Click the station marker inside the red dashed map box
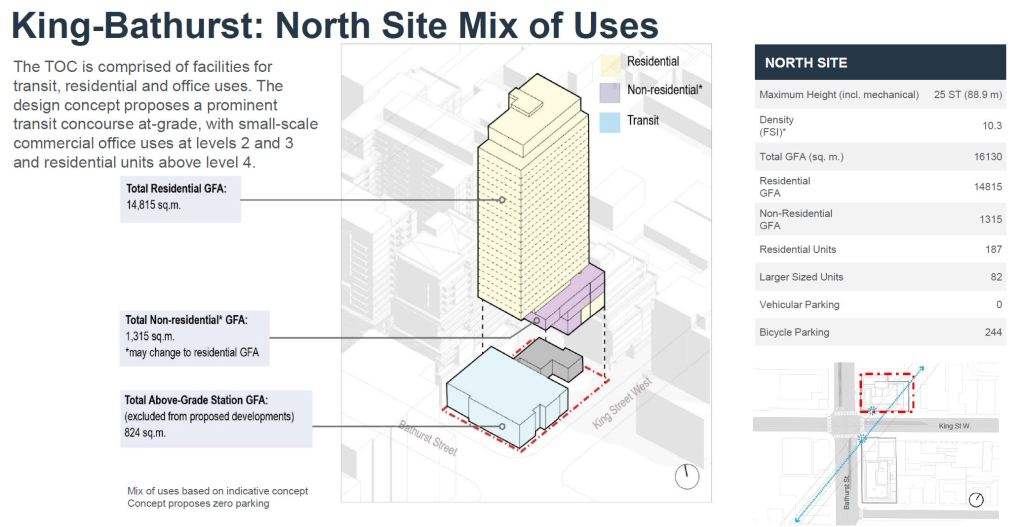This screenshot has height=527, width=1024. coord(874,411)
